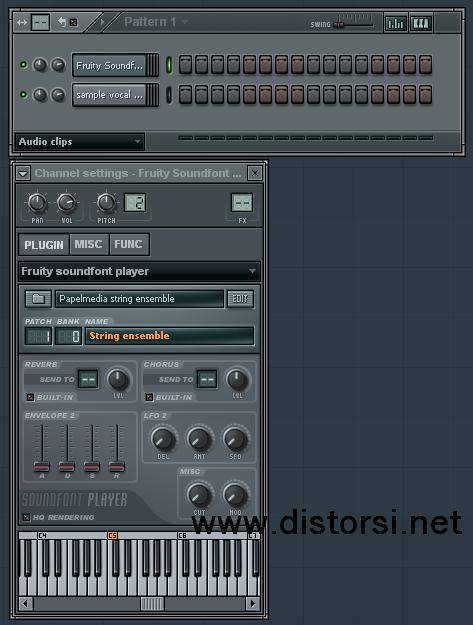This screenshot has width=473, height=625.
Task: Toggle chorus BUILT-IN checkbox
Action: [x=149, y=397]
